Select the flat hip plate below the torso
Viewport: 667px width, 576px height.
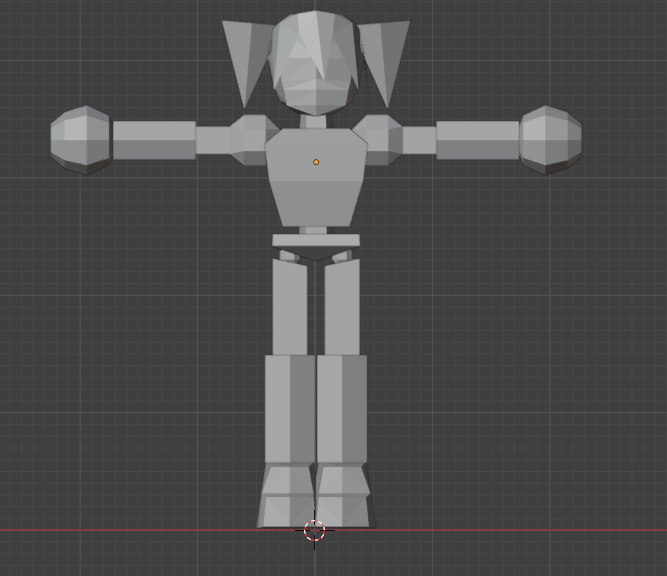(x=315, y=240)
